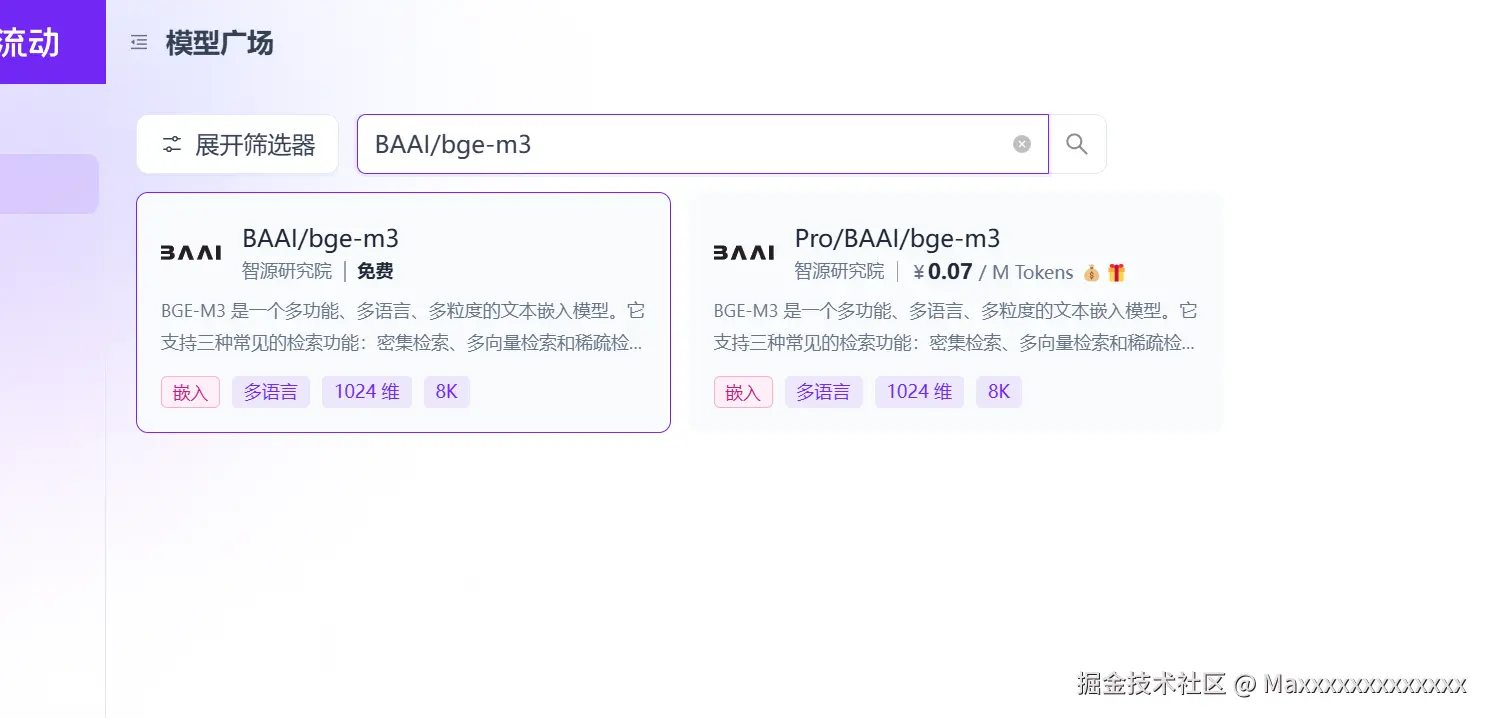This screenshot has height=718, width=1487.
Task: Open the Pro/BAAI/bge-m3 model card title
Action: pyautogui.click(x=897, y=238)
